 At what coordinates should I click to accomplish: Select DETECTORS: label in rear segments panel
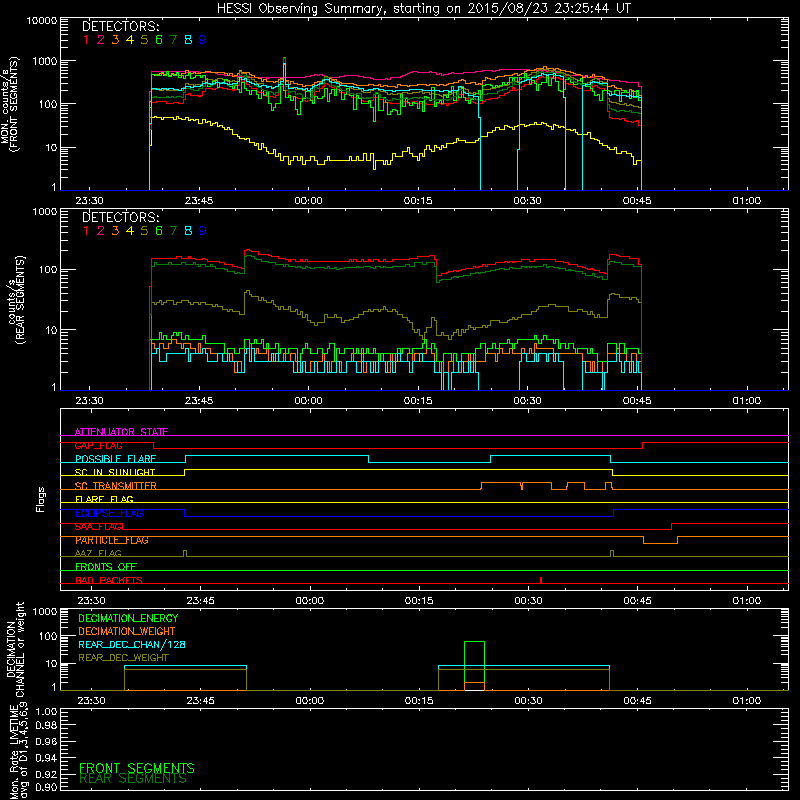(x=121, y=217)
